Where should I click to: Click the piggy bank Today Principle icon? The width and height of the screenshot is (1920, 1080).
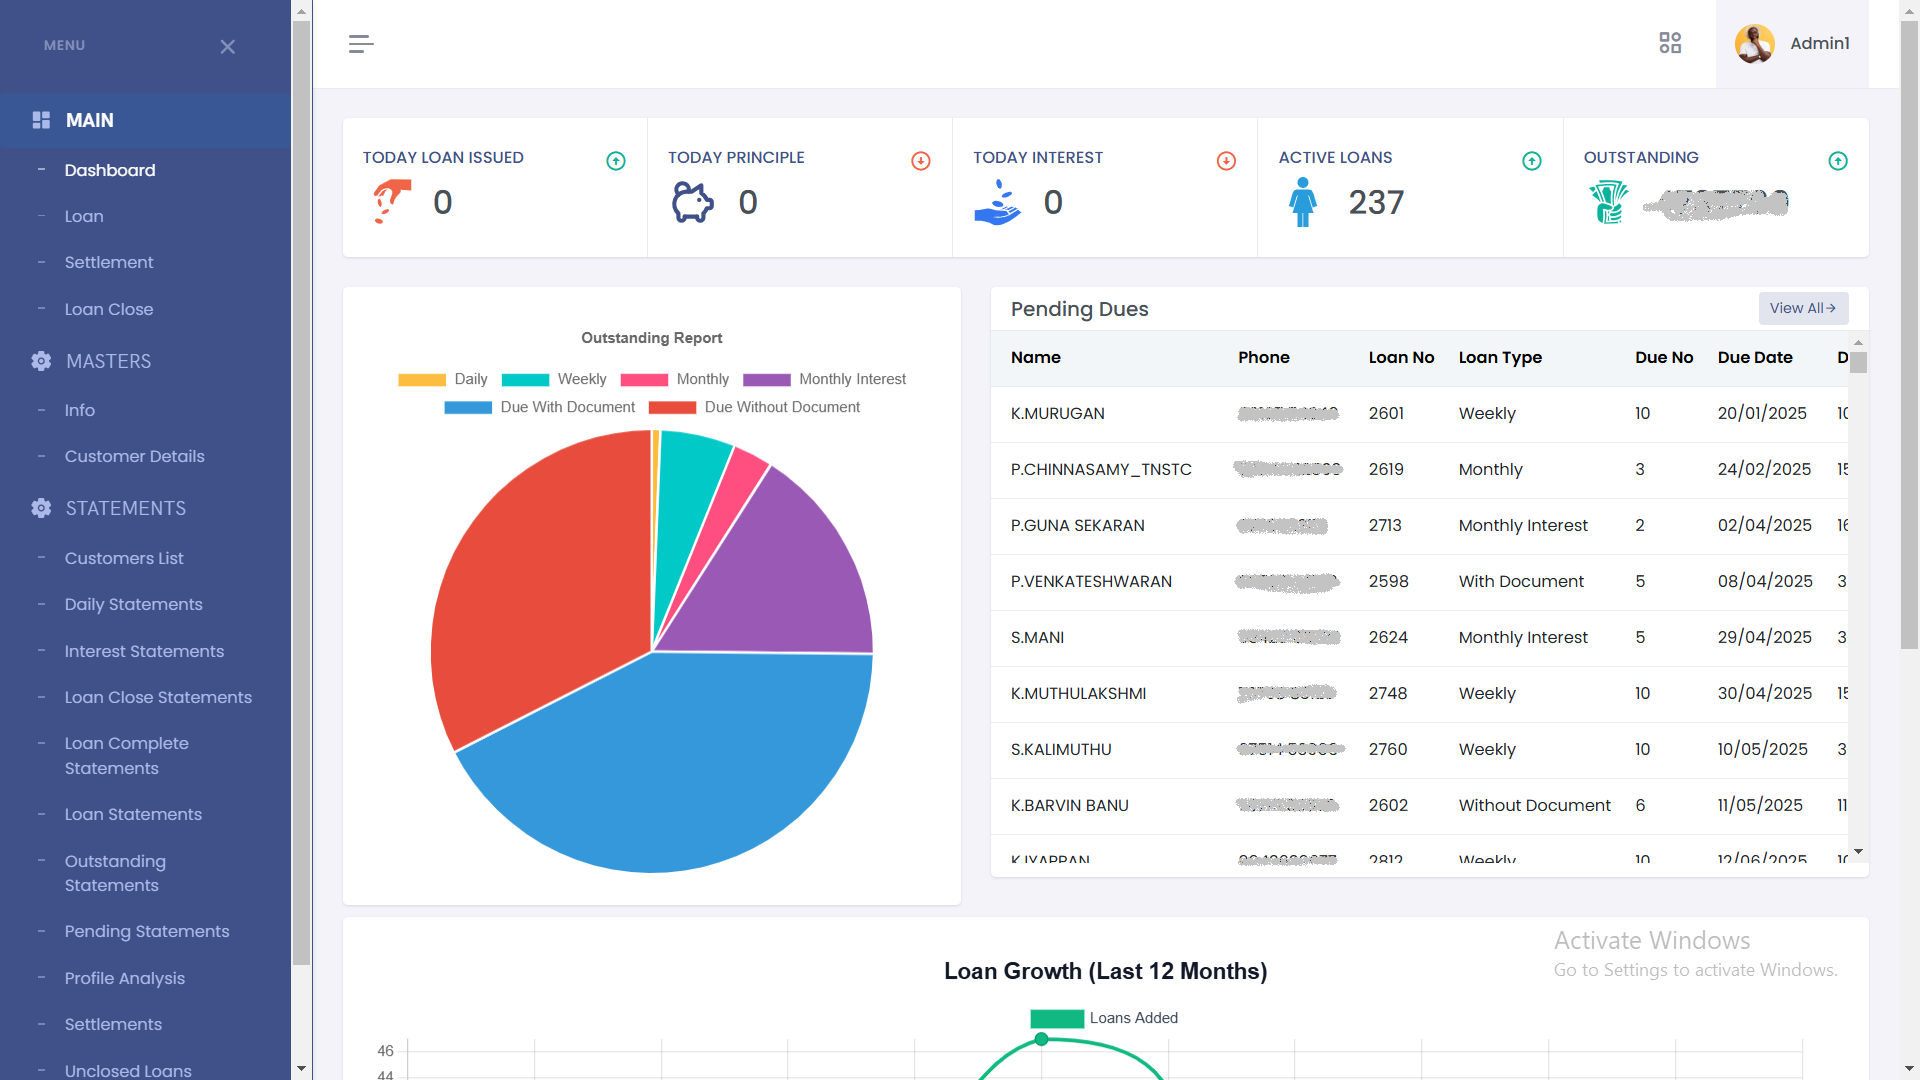(692, 202)
